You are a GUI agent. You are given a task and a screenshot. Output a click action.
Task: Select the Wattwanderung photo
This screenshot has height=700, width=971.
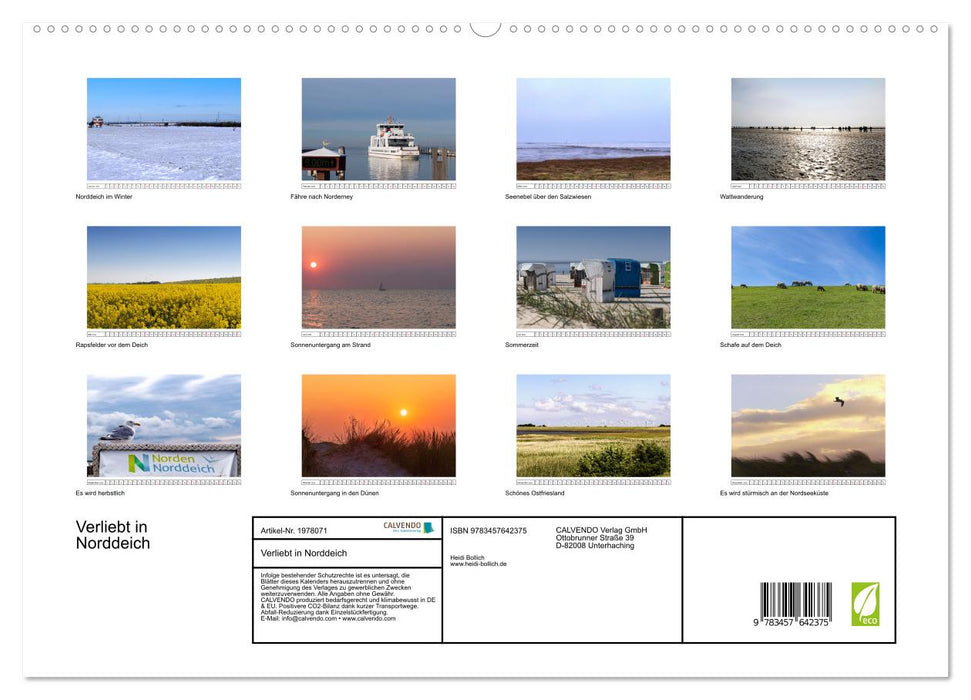click(x=807, y=129)
